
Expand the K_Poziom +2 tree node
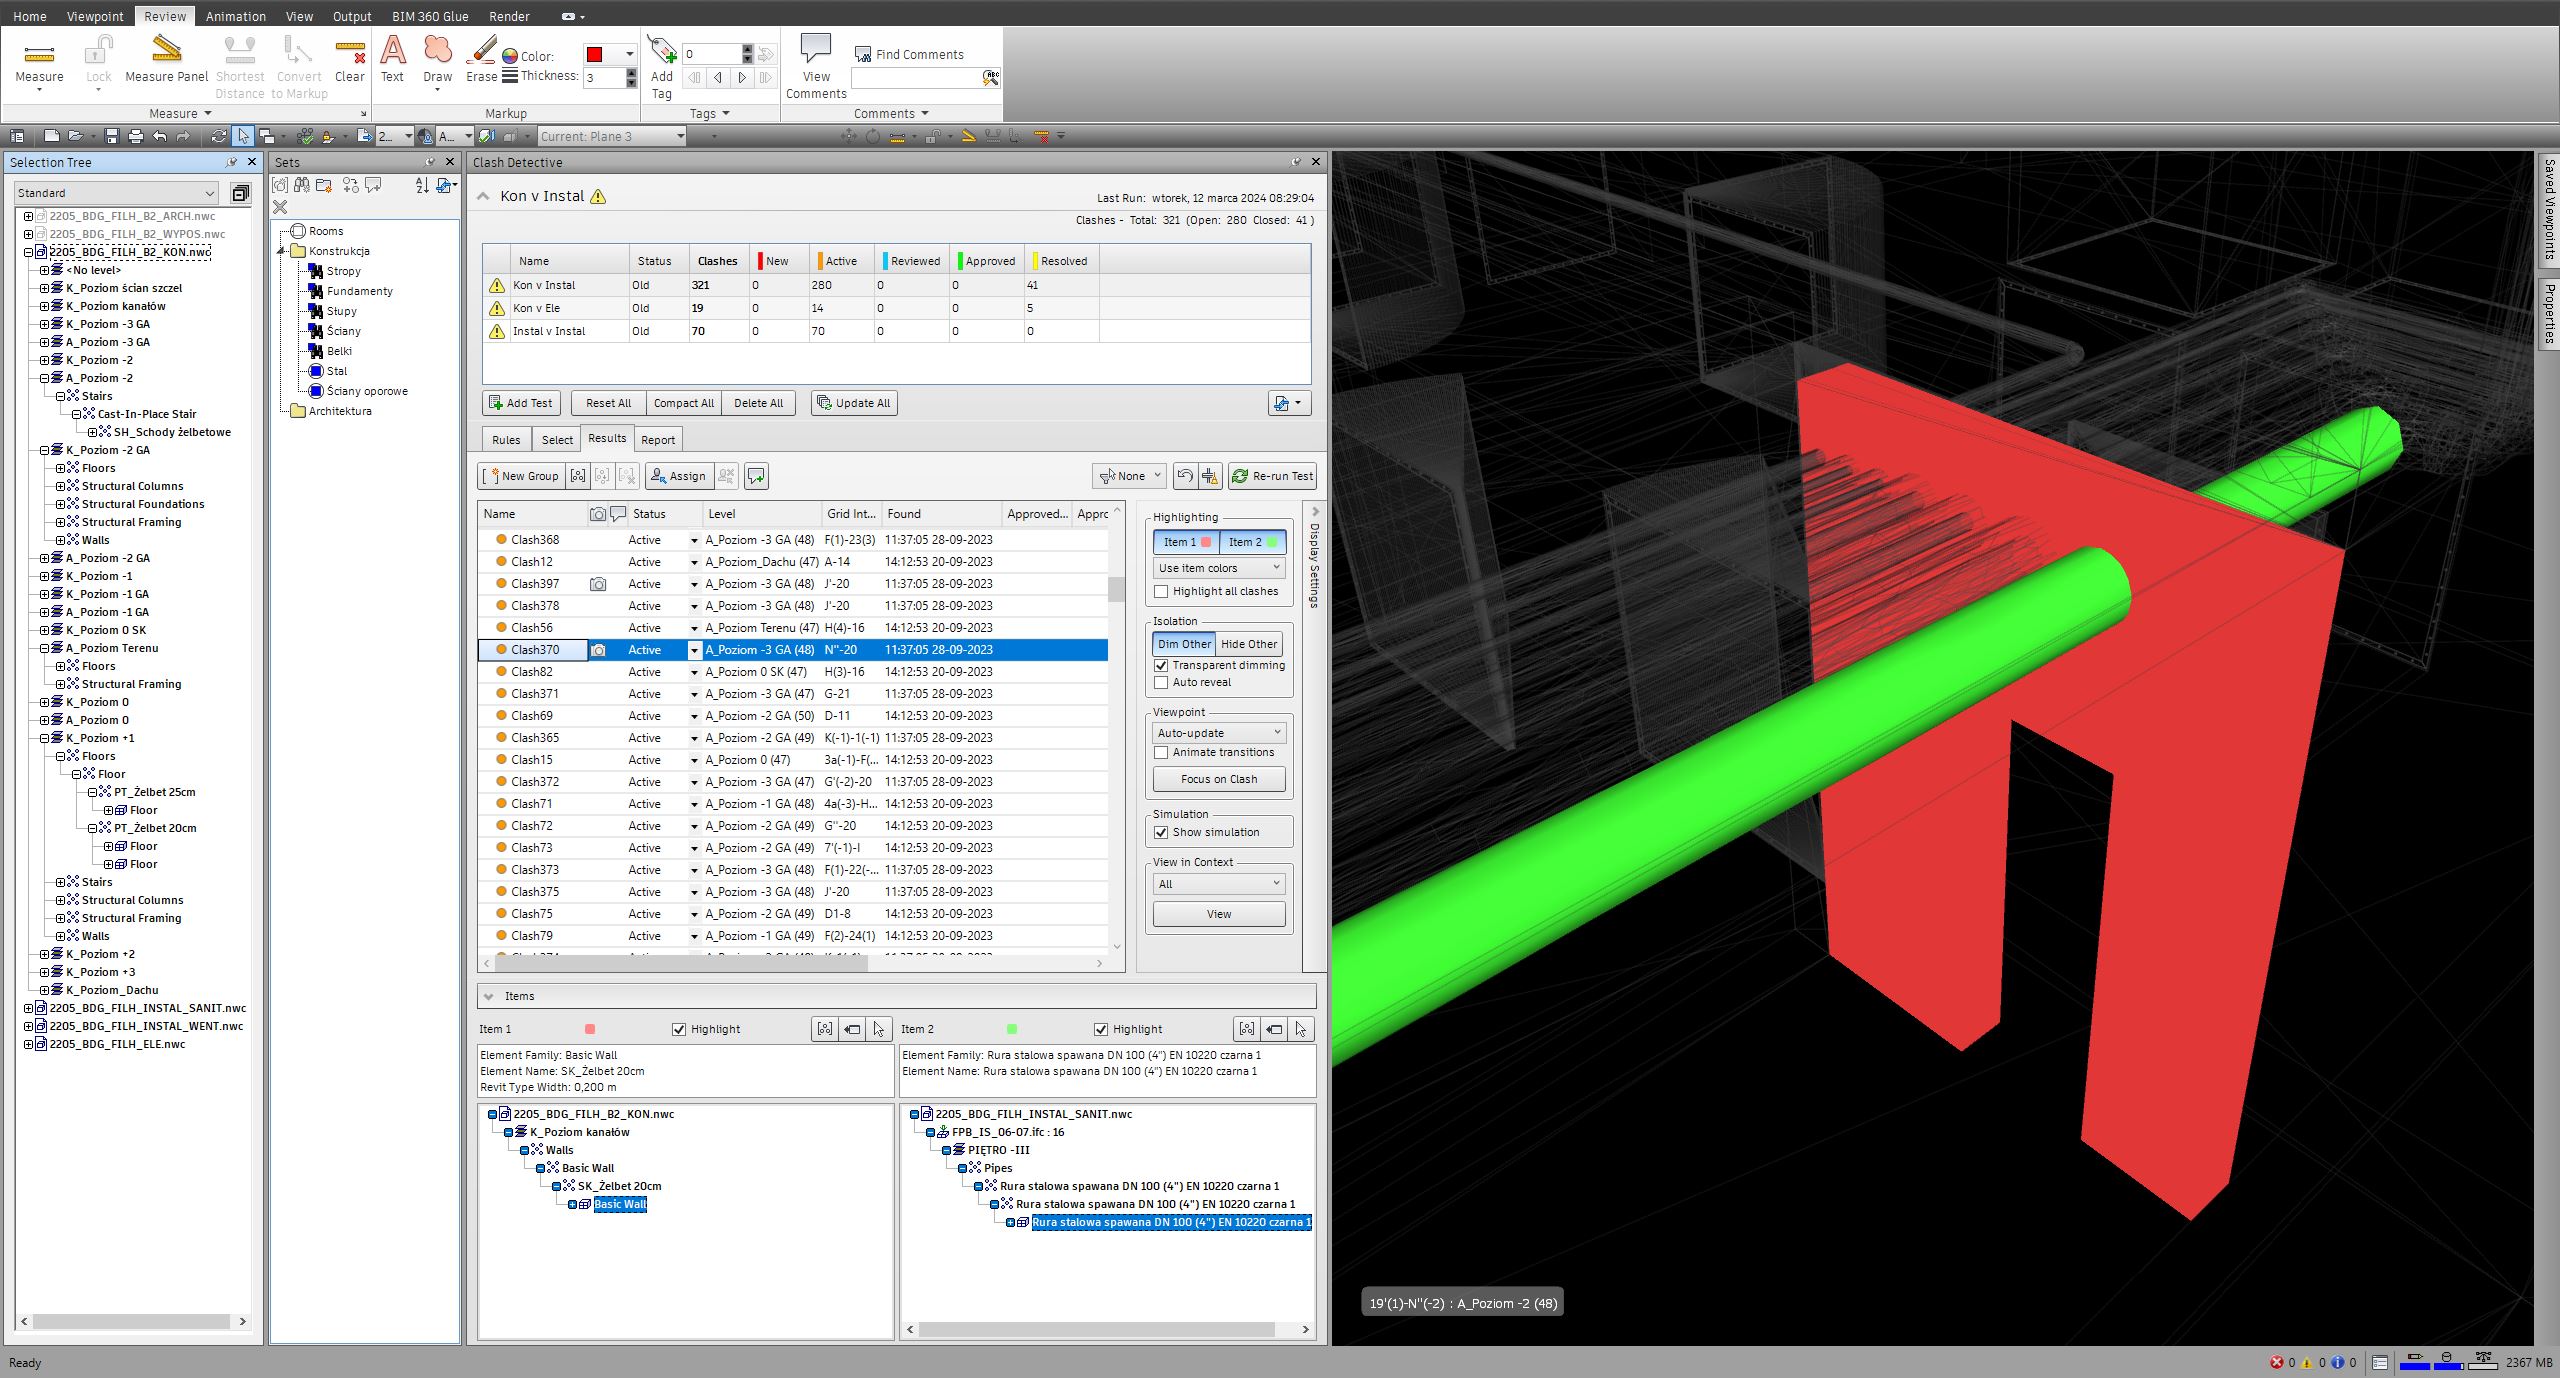[44, 954]
